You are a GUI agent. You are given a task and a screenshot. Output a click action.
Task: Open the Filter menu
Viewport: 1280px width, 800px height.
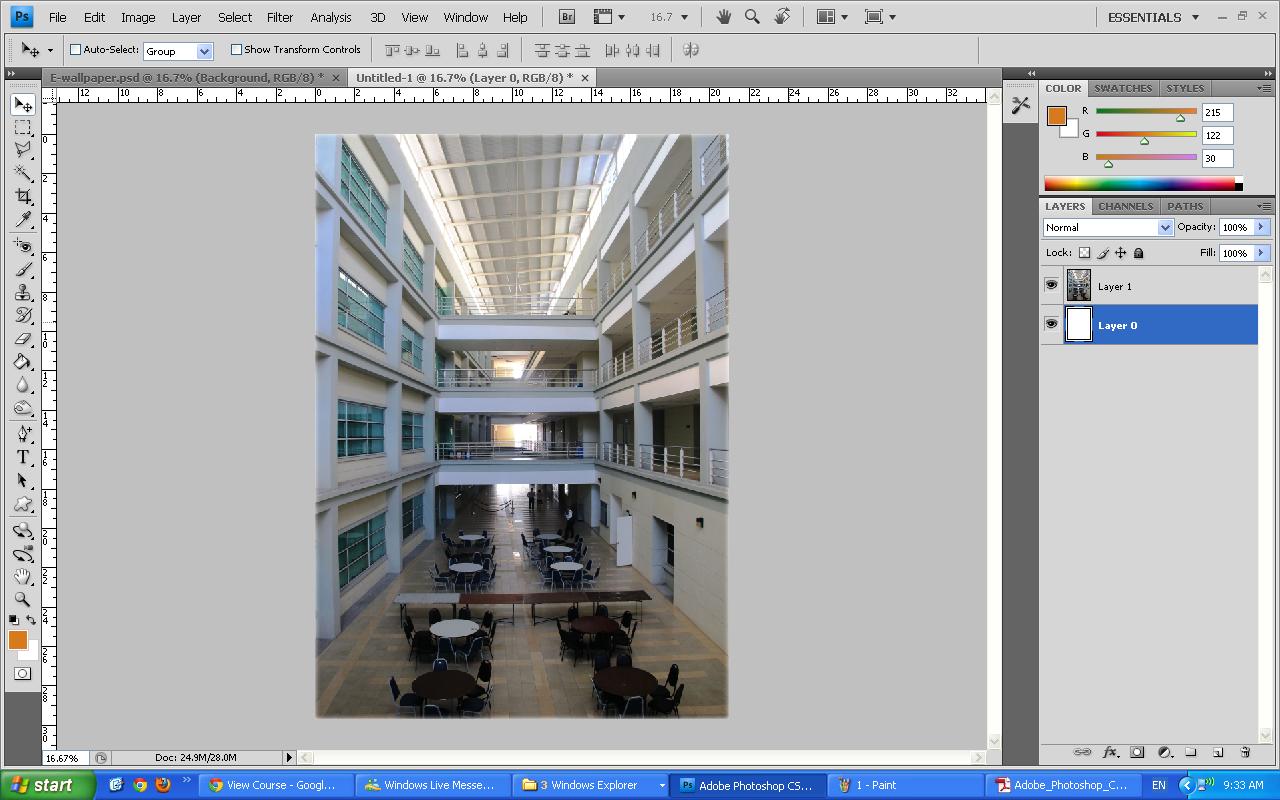279,16
